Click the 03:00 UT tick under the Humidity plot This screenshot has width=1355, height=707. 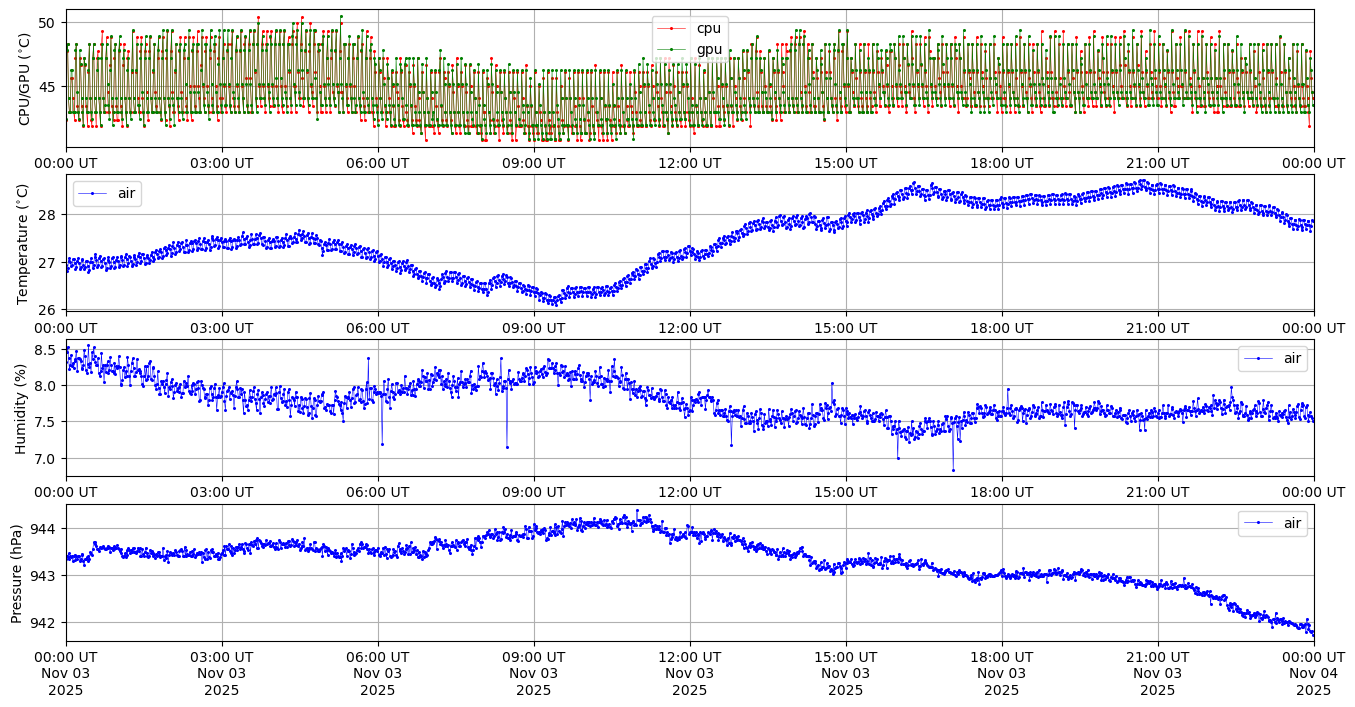(221, 492)
